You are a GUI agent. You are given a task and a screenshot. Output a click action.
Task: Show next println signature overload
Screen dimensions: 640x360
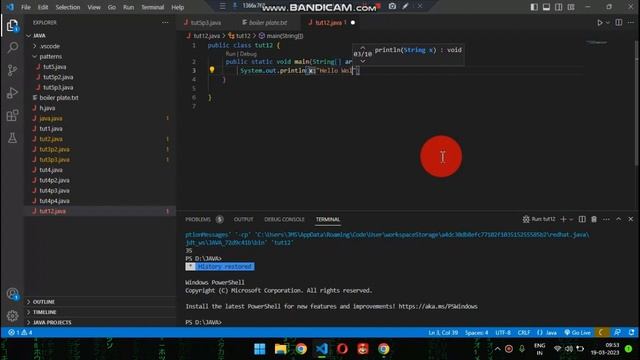(363, 61)
